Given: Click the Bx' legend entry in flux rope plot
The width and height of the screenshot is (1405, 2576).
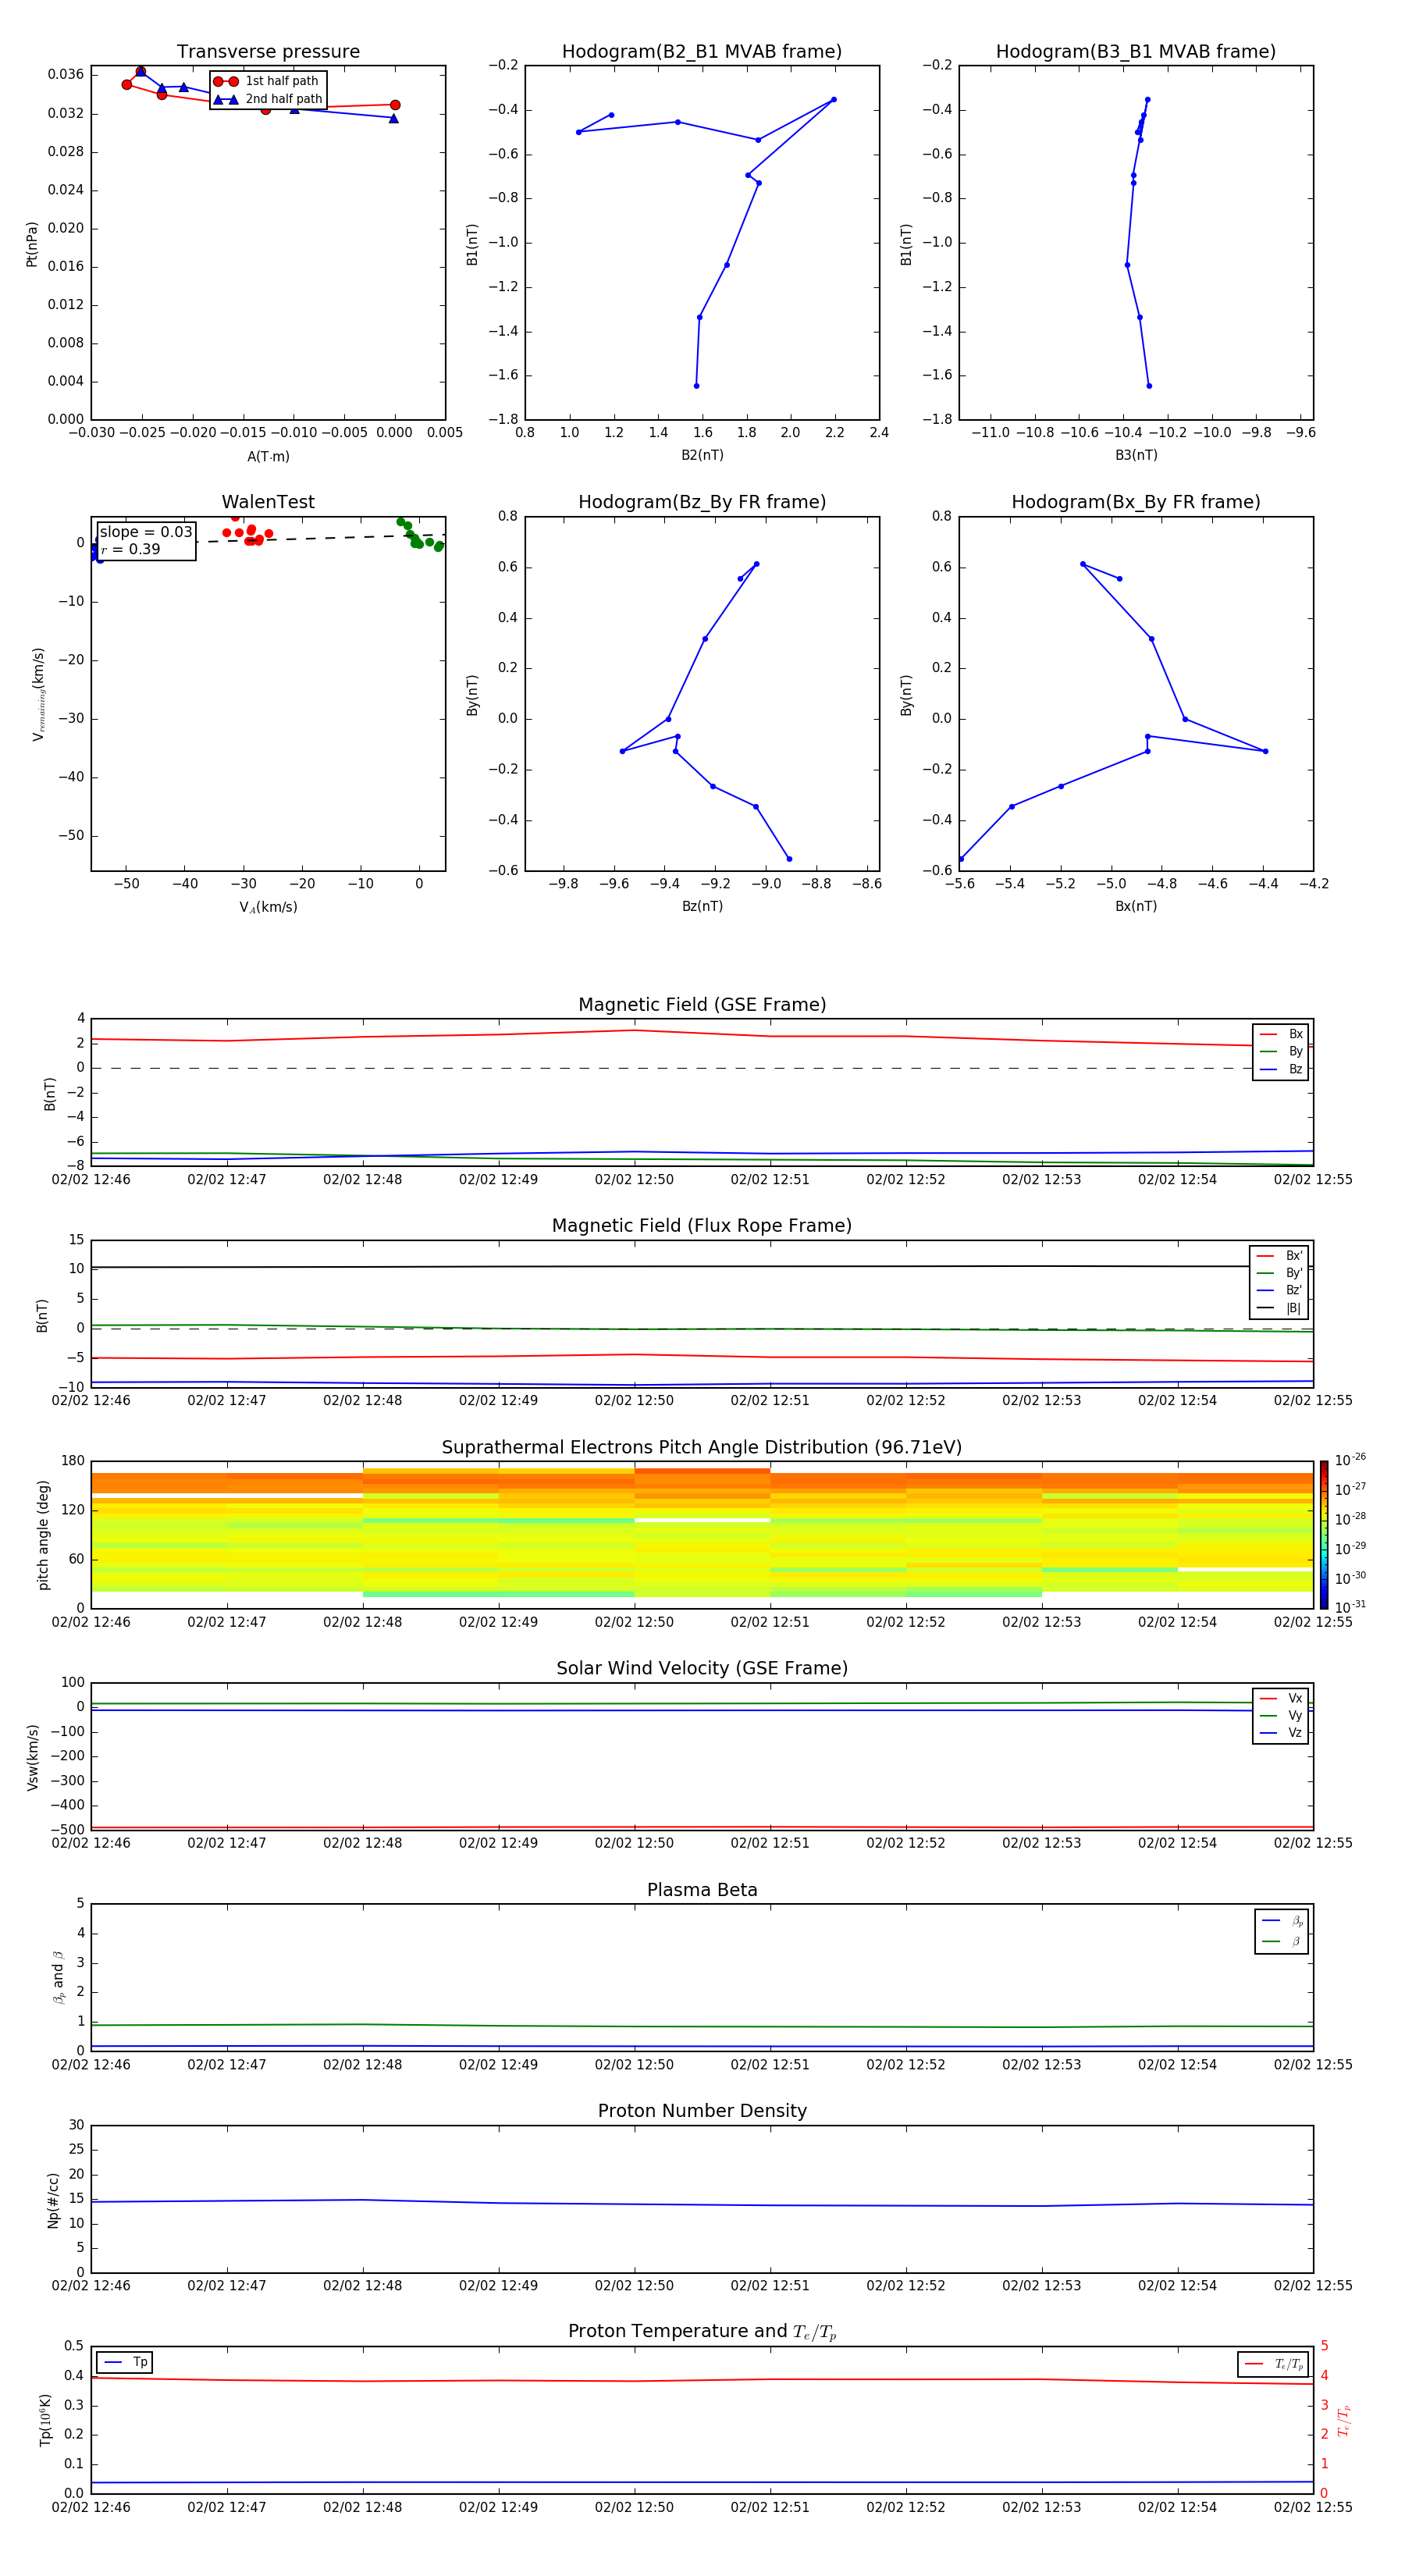Looking at the screenshot, I should 1280,1256.
